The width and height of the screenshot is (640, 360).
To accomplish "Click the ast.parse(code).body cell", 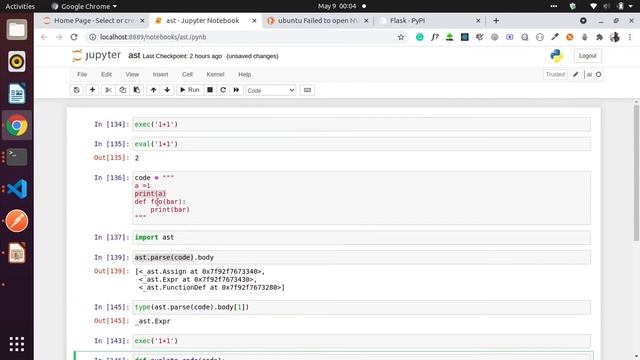I will (361, 257).
